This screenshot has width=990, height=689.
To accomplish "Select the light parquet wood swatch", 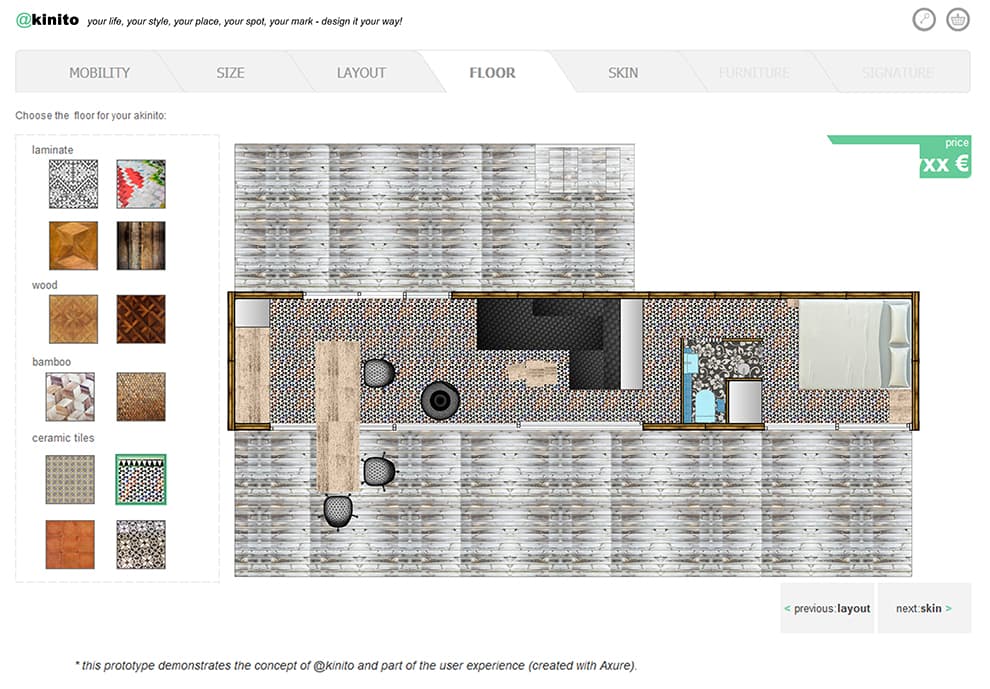I will [x=73, y=320].
